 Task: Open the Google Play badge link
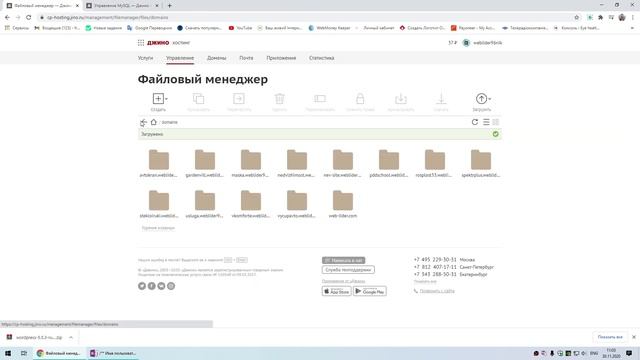tap(370, 291)
